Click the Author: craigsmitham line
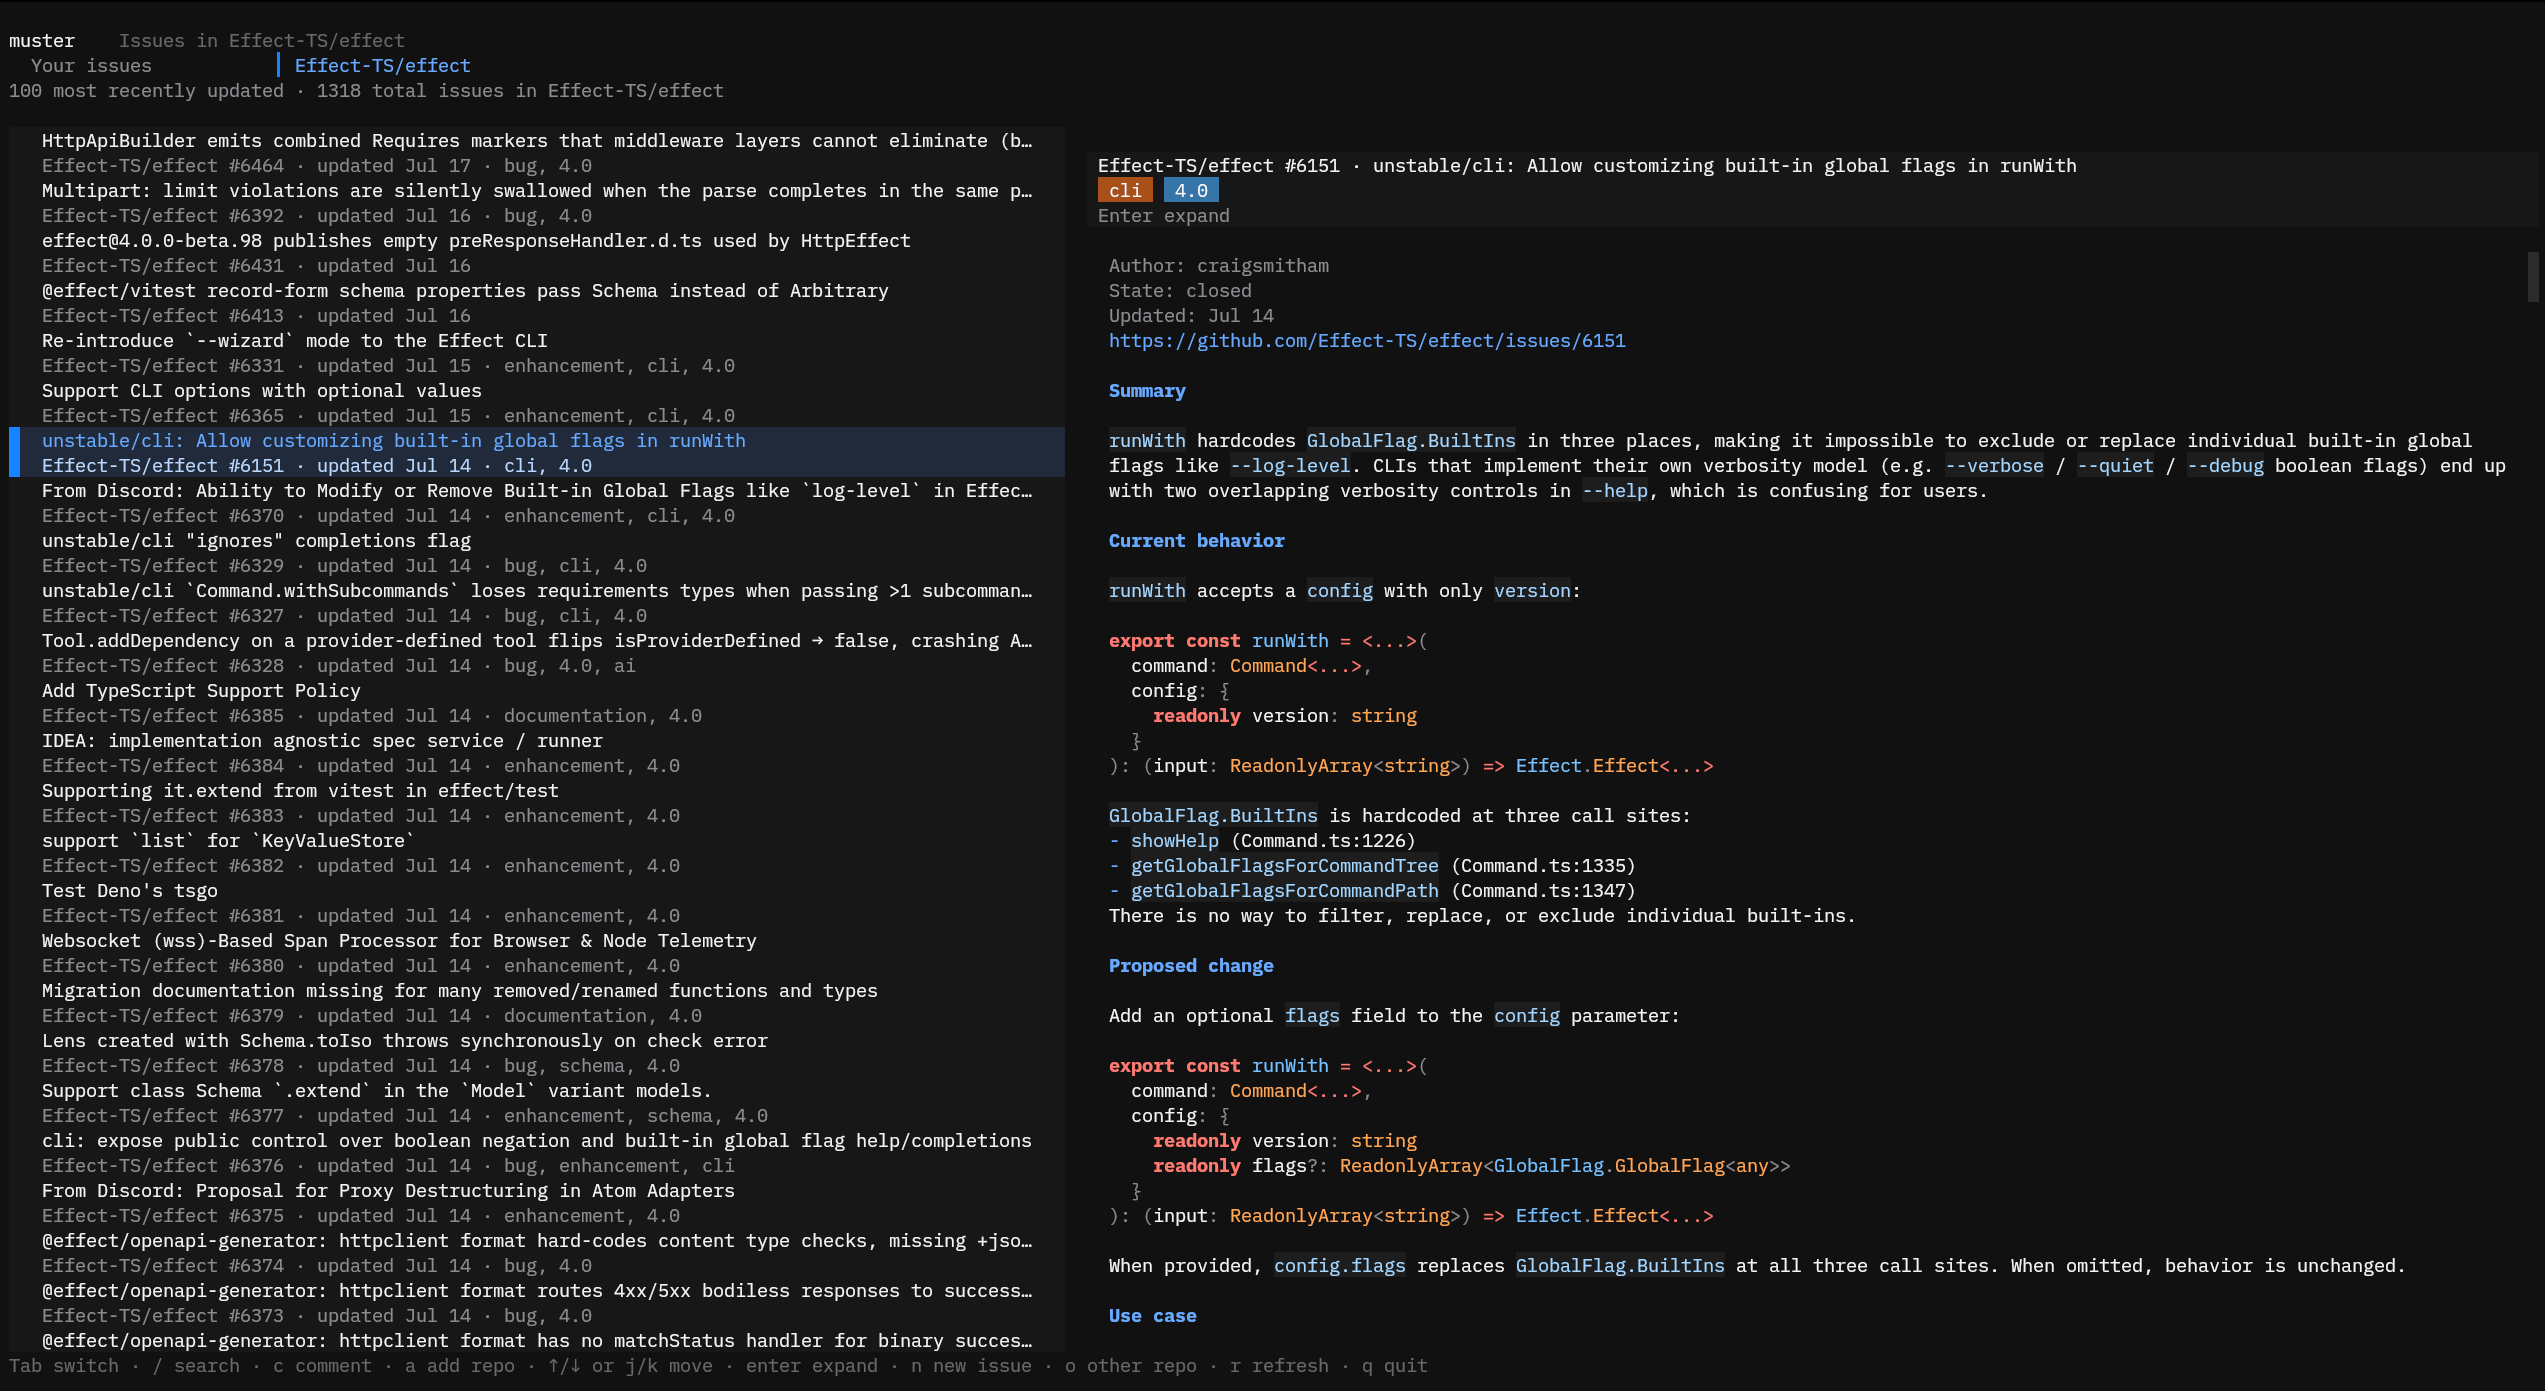 pos(1218,266)
